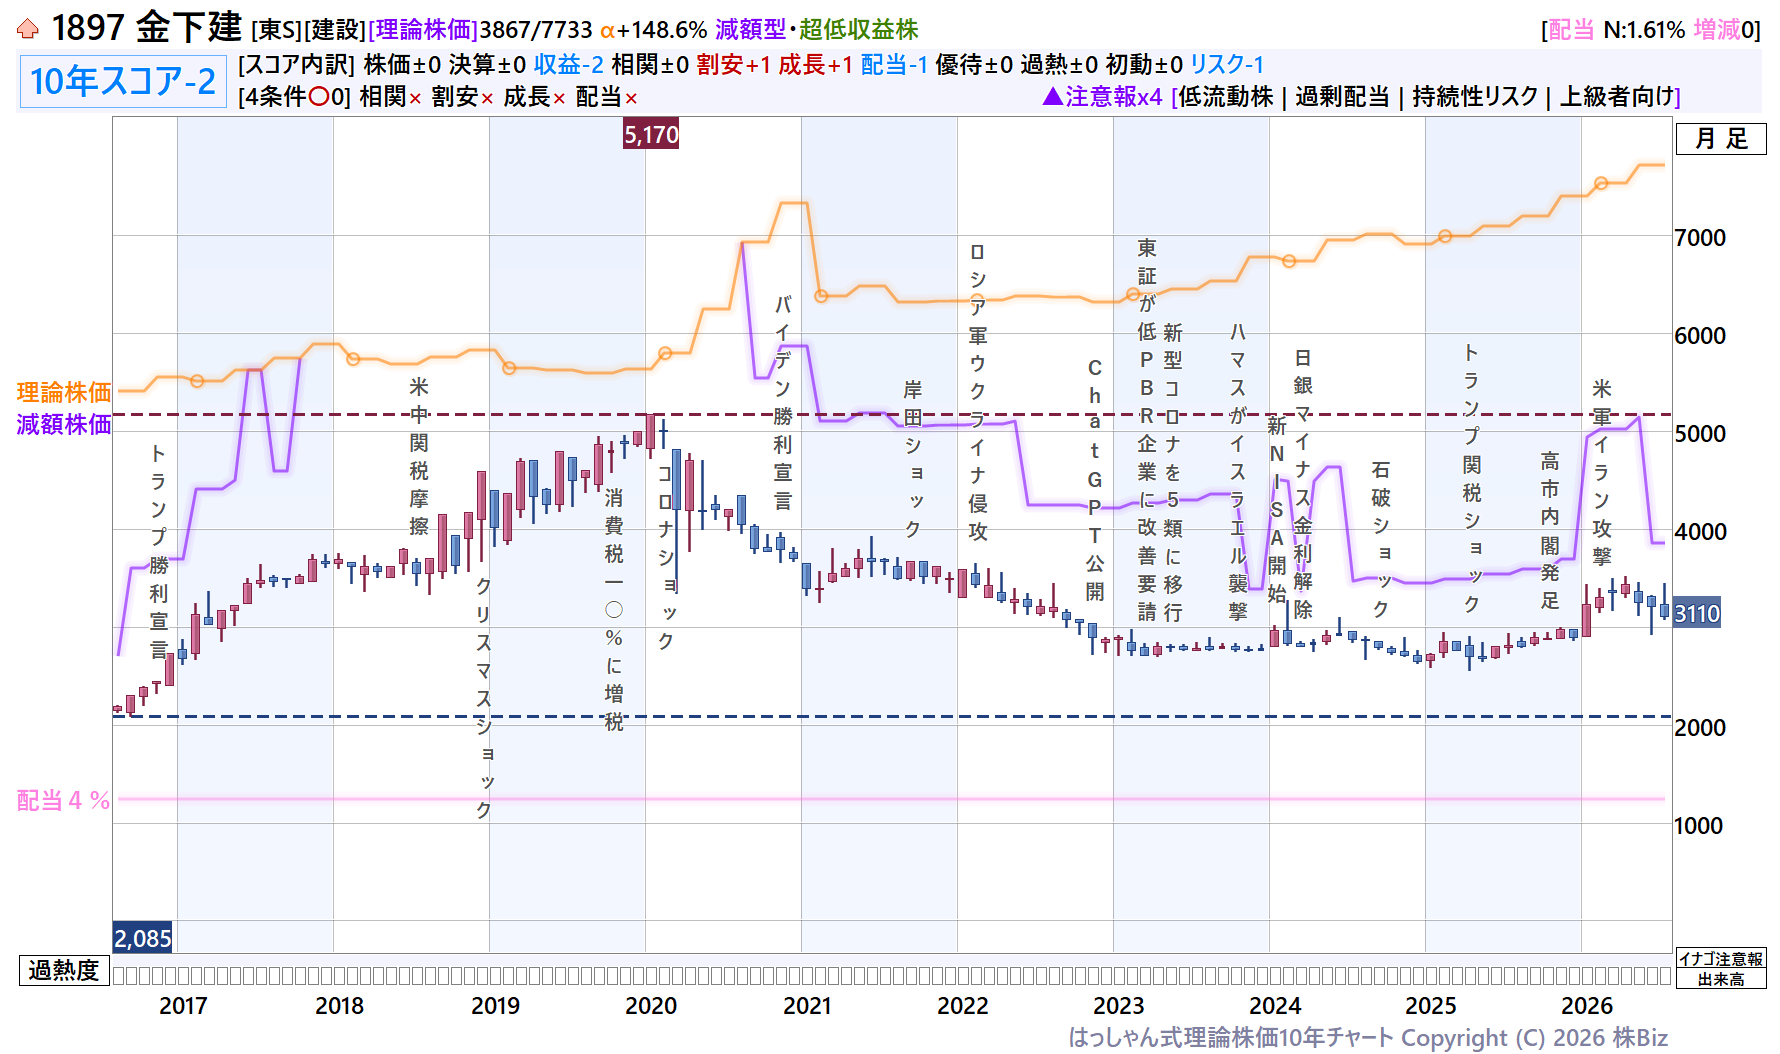Image resolution: width=1780 pixels, height=1054 pixels.
Task: Click the red × after 配当
Action: (631, 98)
